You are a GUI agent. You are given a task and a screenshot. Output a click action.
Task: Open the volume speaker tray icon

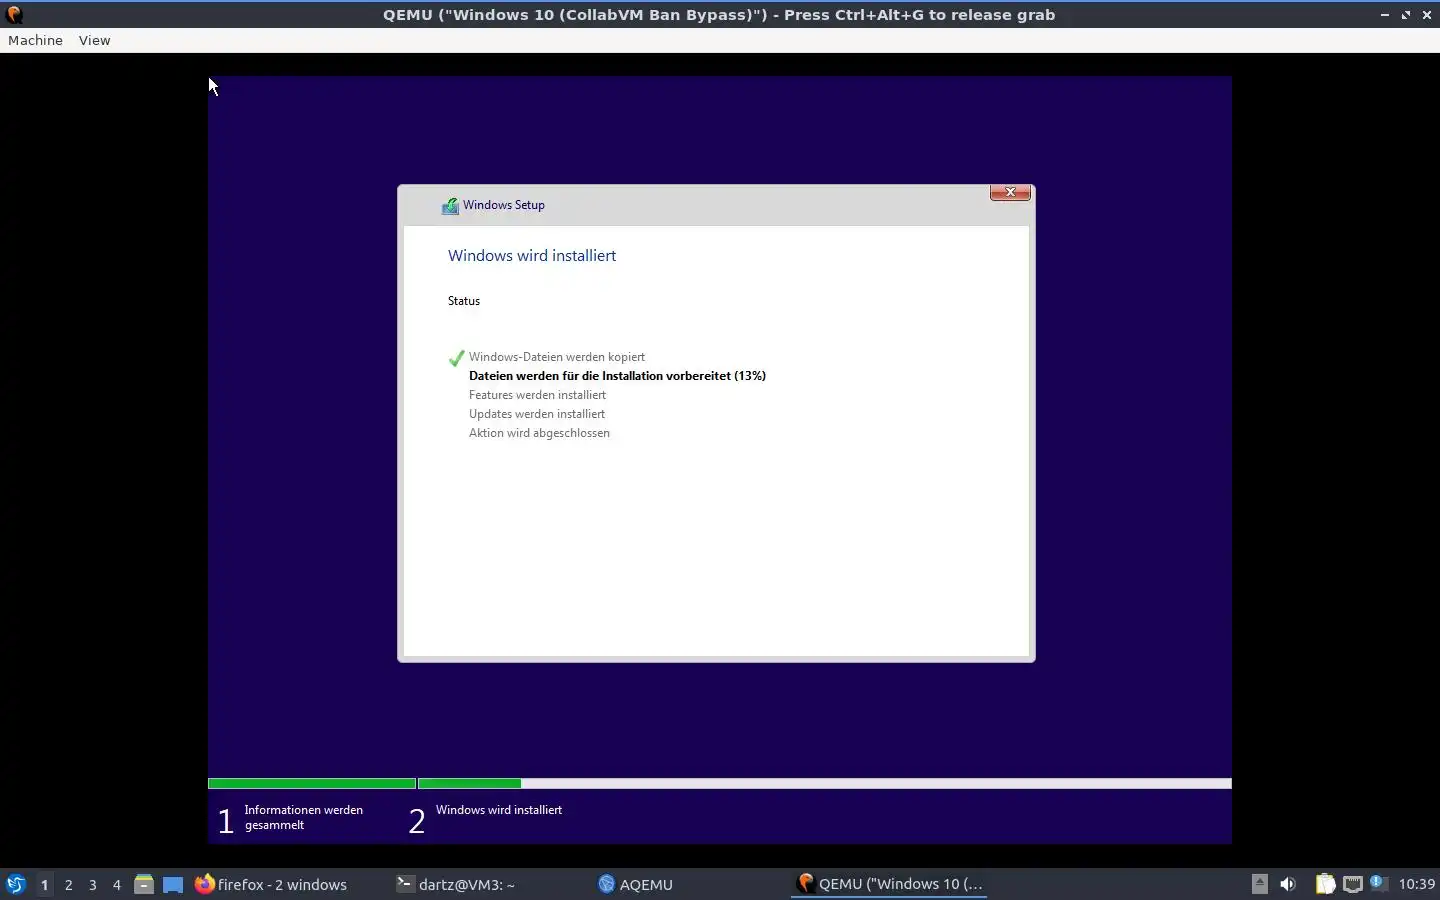pos(1288,884)
